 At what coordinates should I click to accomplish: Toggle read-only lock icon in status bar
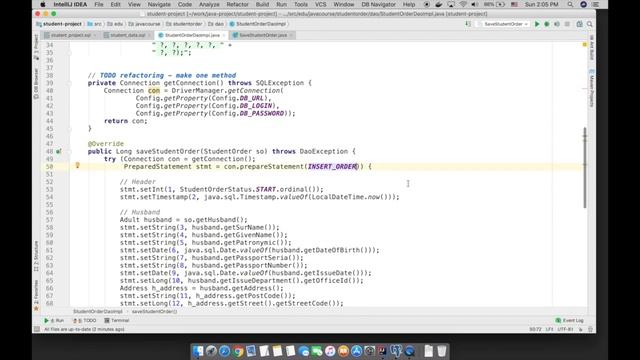[x=580, y=329]
